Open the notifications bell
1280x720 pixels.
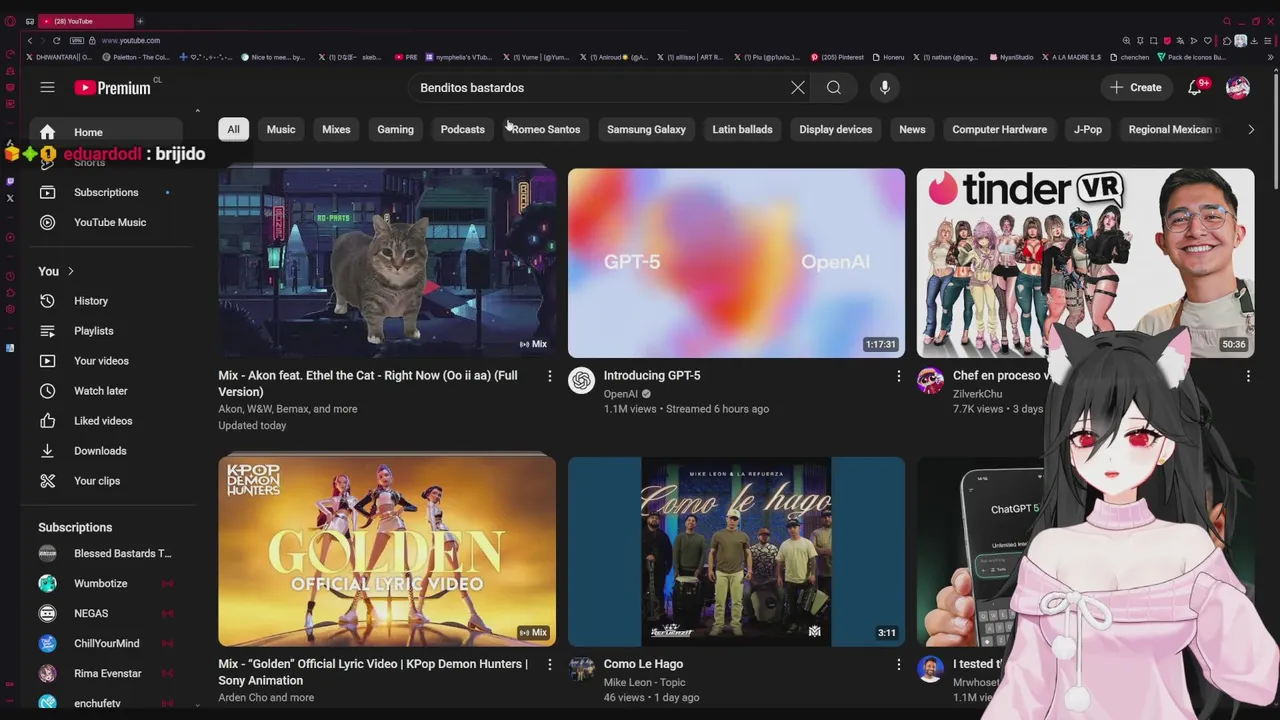click(x=1195, y=88)
